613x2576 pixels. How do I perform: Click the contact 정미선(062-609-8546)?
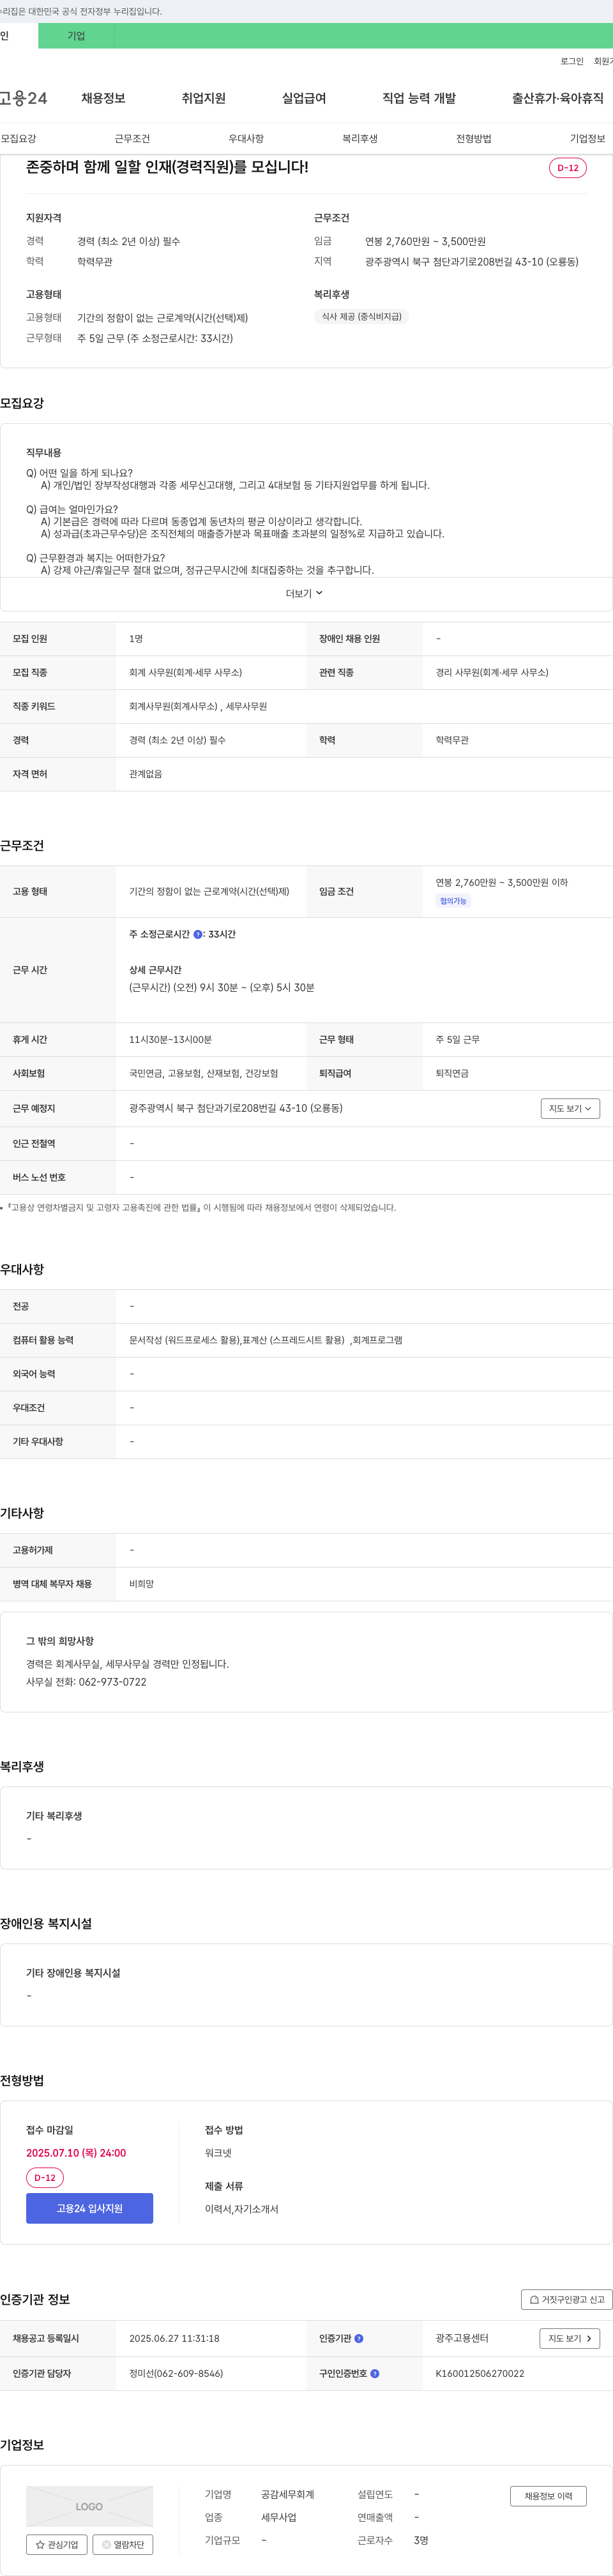pyautogui.click(x=176, y=2373)
